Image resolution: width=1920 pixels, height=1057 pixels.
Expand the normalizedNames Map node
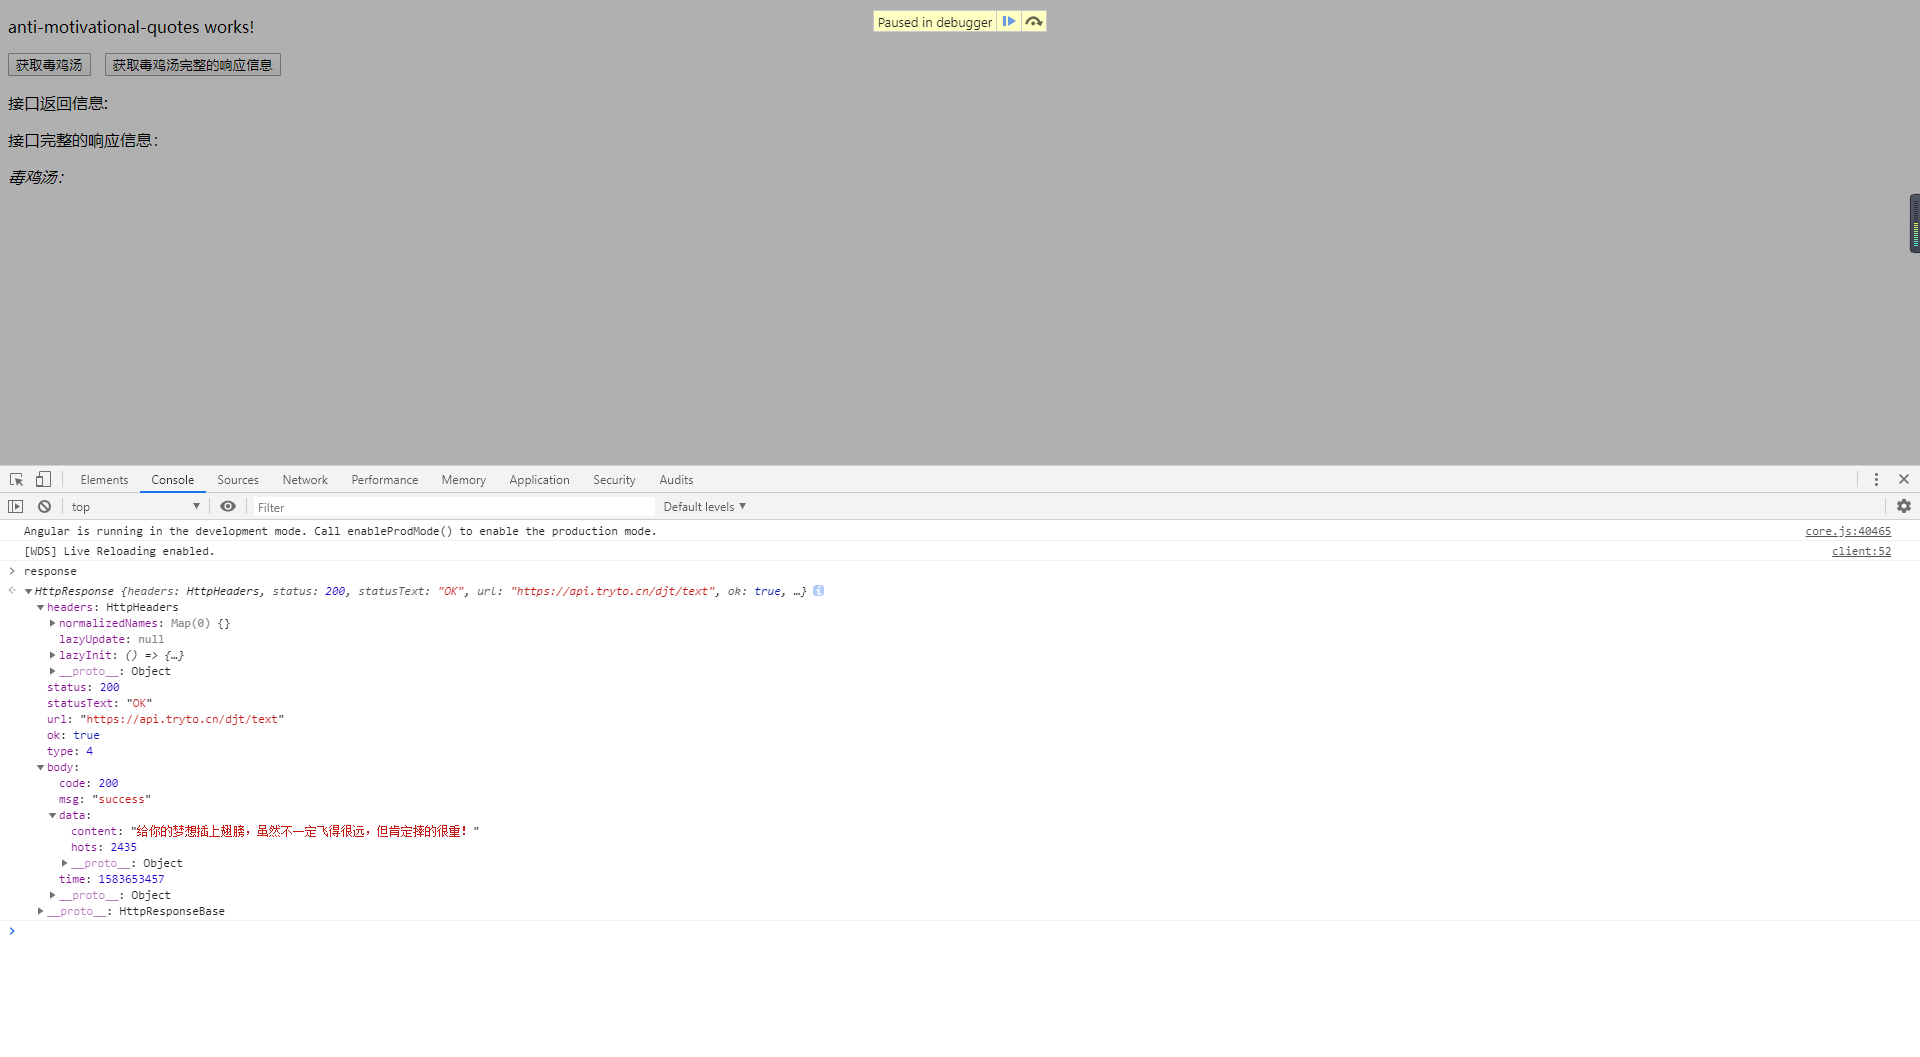pyautogui.click(x=52, y=623)
